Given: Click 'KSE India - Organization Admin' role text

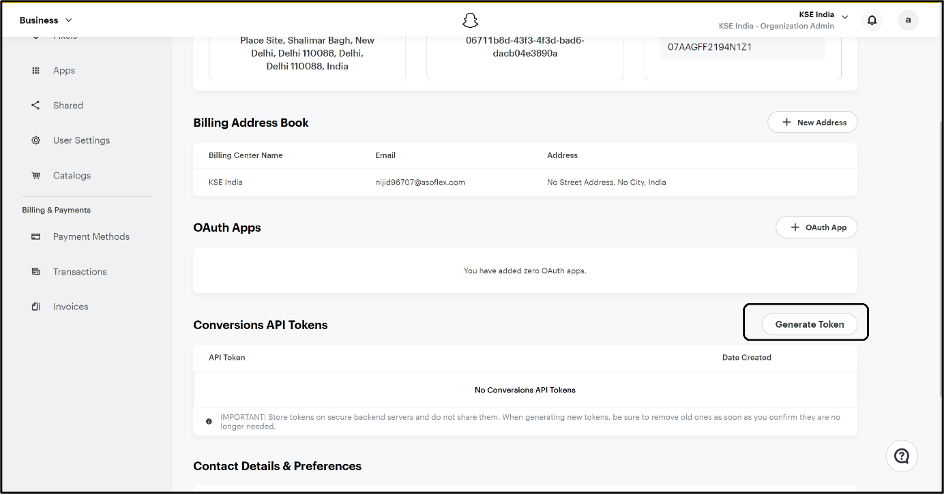Looking at the screenshot, I should [x=776, y=26].
